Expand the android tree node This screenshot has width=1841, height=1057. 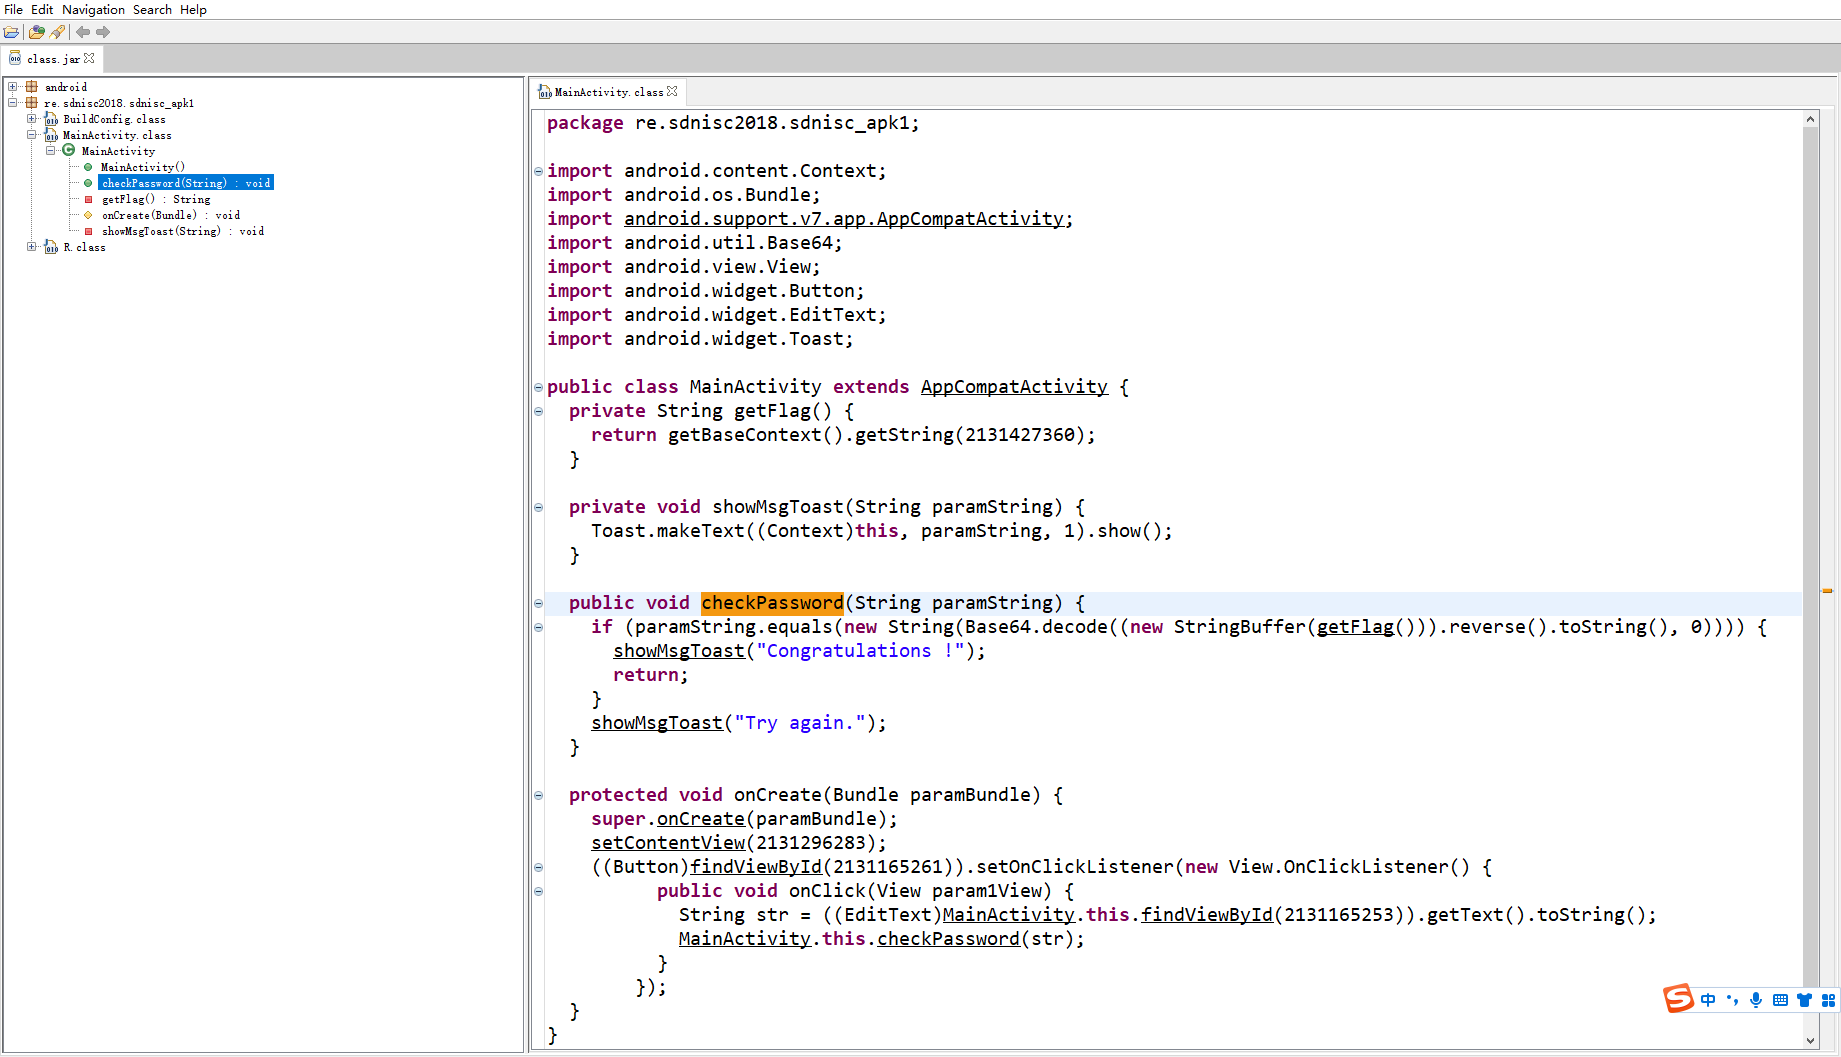(x=11, y=86)
